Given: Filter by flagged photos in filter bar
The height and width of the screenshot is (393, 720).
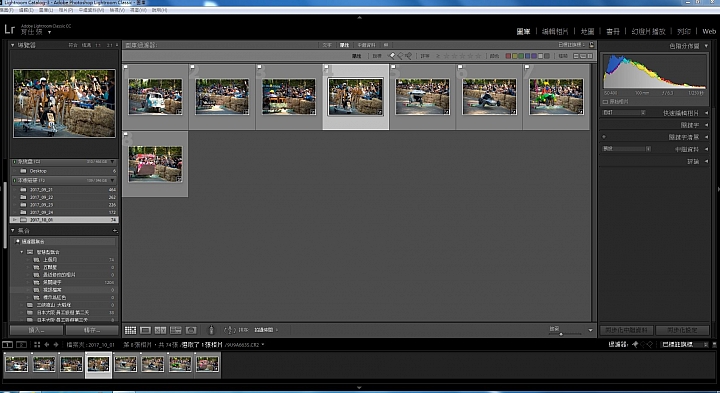Looking at the screenshot, I should (392, 56).
